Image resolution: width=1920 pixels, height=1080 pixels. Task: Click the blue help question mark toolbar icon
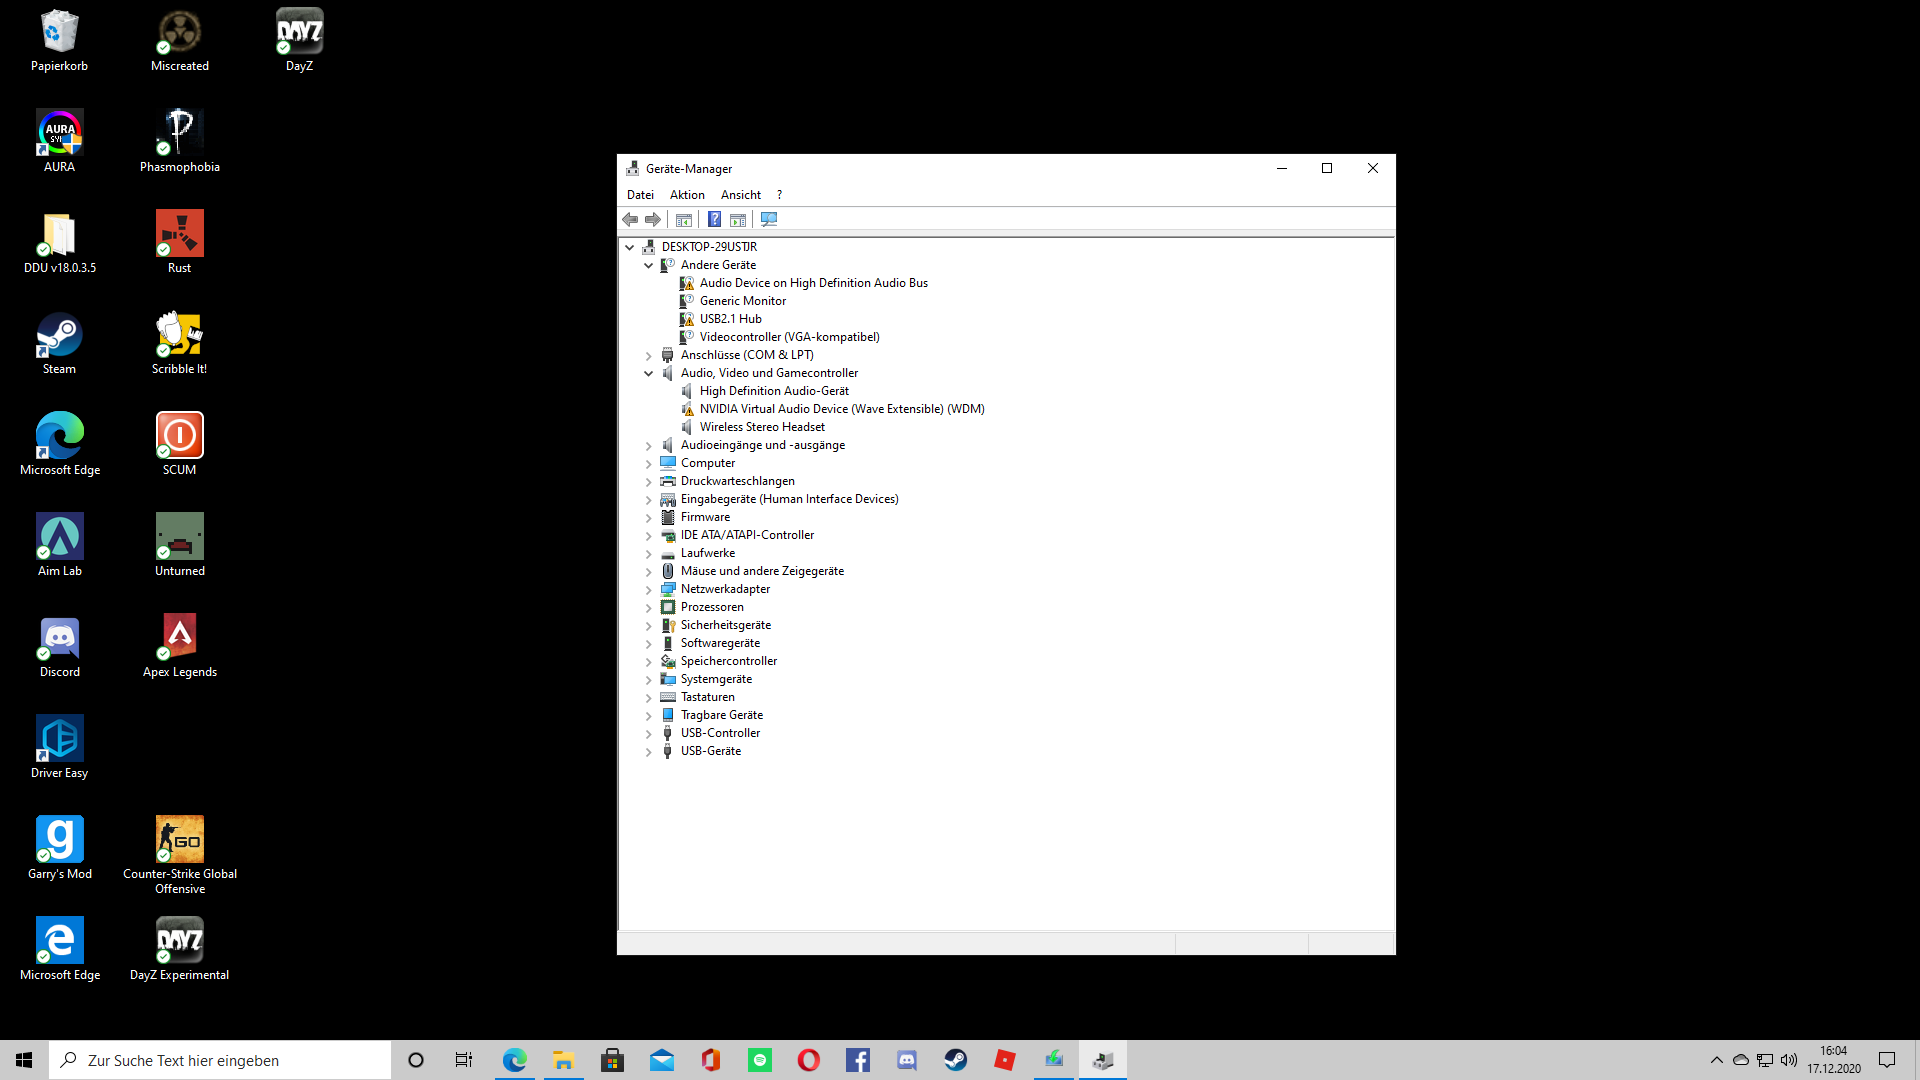[x=714, y=219]
